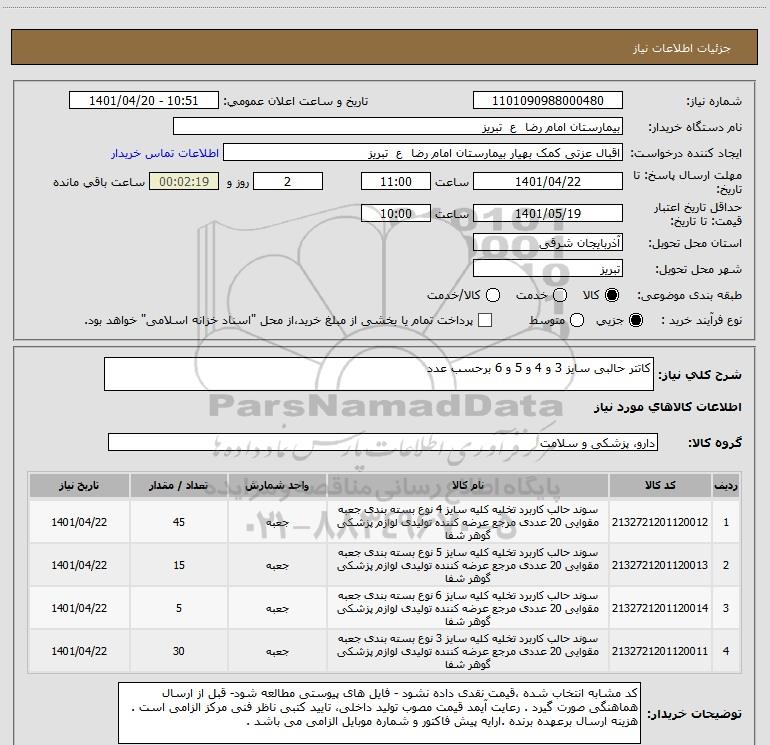Click need date 1401/04/22 in row 1
770x745 pixels.
(79, 522)
